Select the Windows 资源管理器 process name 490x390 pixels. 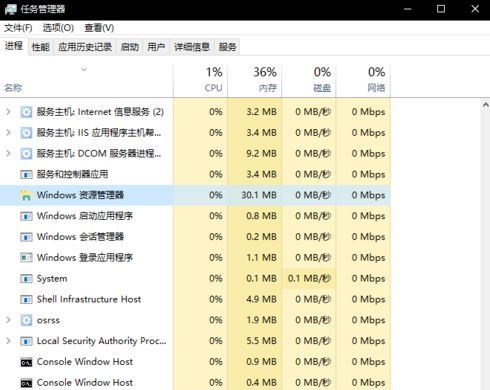(x=80, y=195)
